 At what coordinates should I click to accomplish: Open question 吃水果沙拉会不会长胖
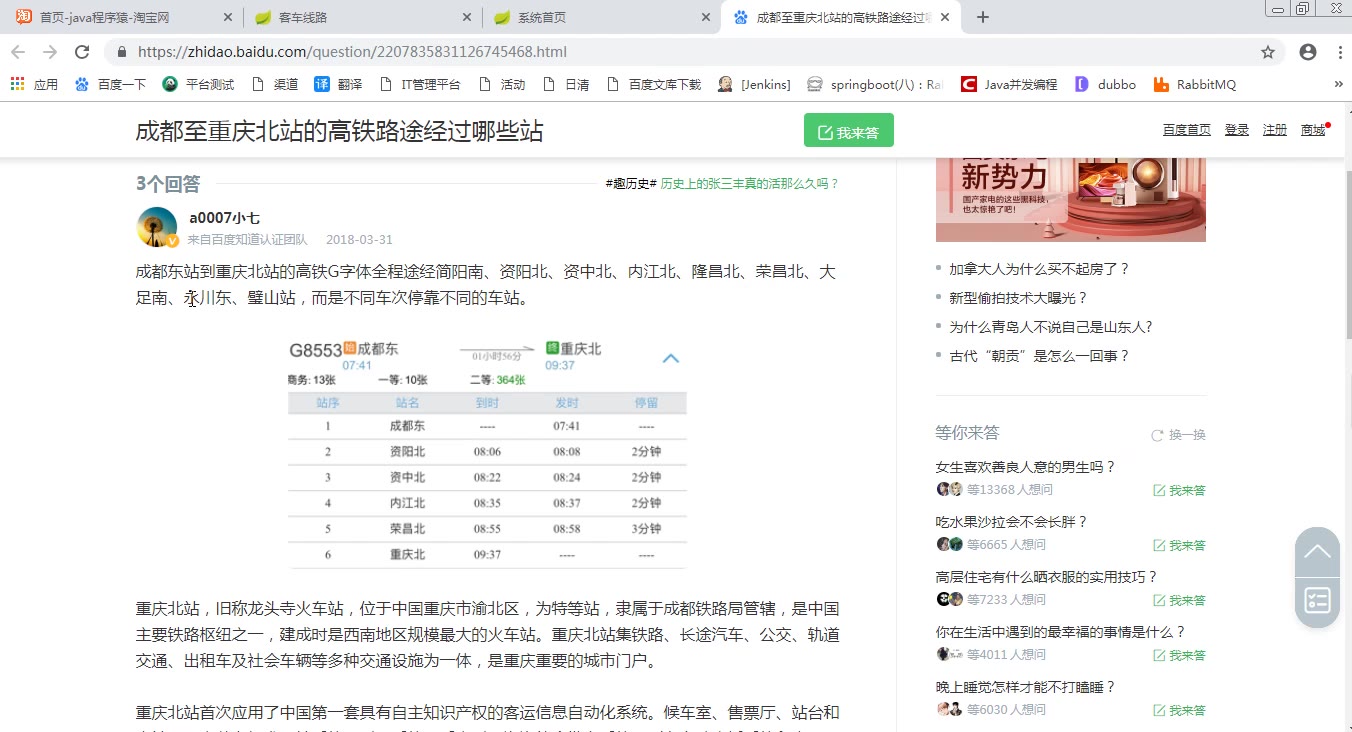pos(1011,522)
